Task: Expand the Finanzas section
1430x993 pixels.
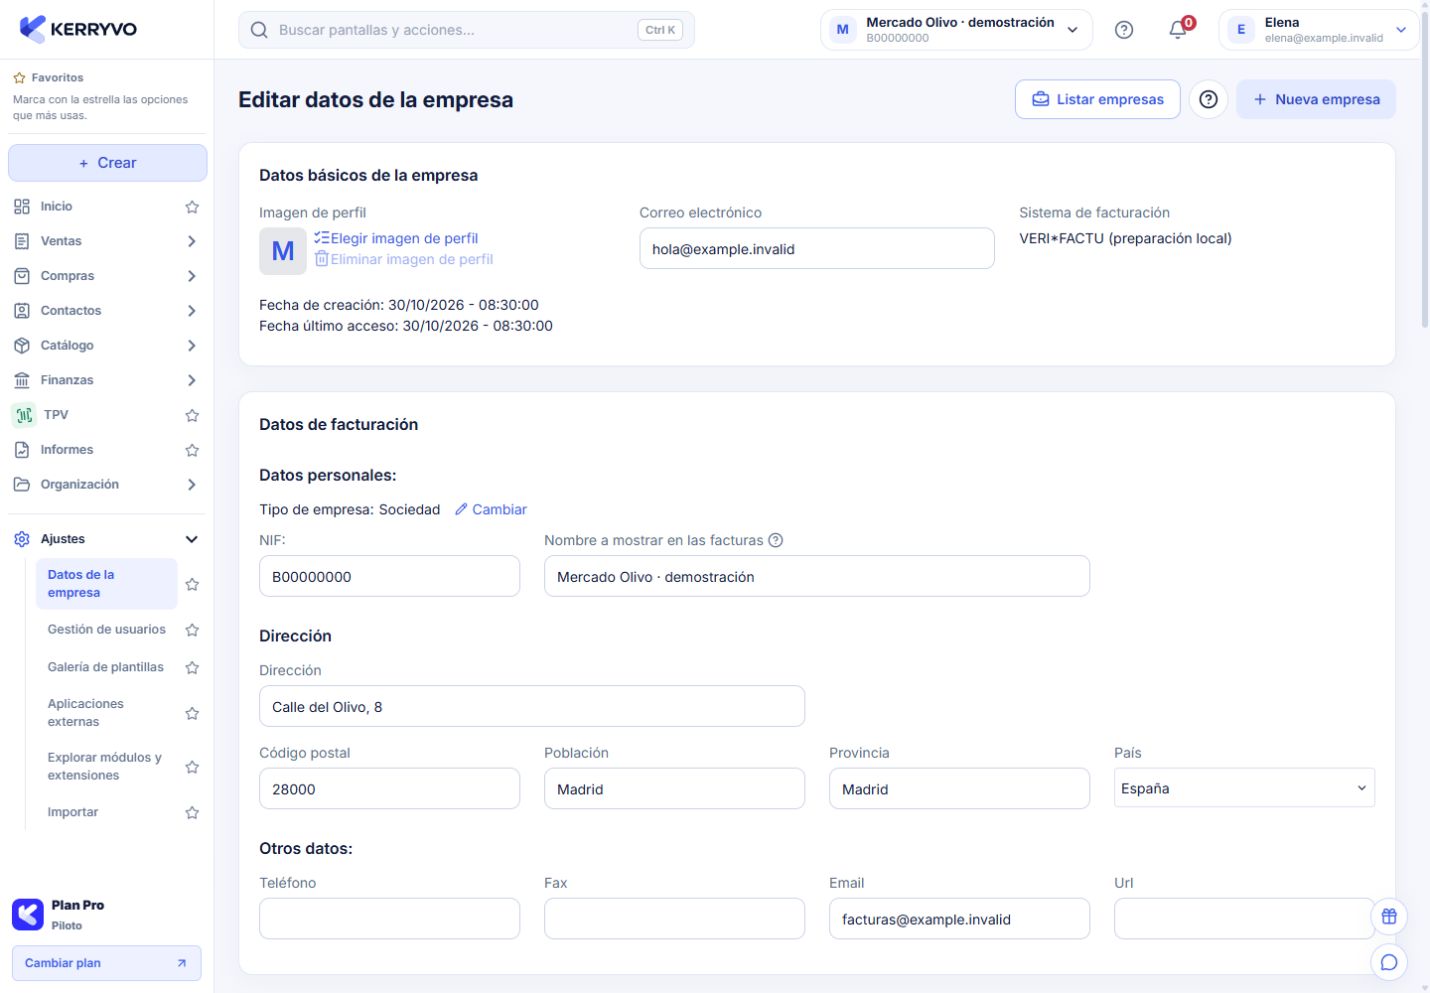Action: click(x=192, y=380)
